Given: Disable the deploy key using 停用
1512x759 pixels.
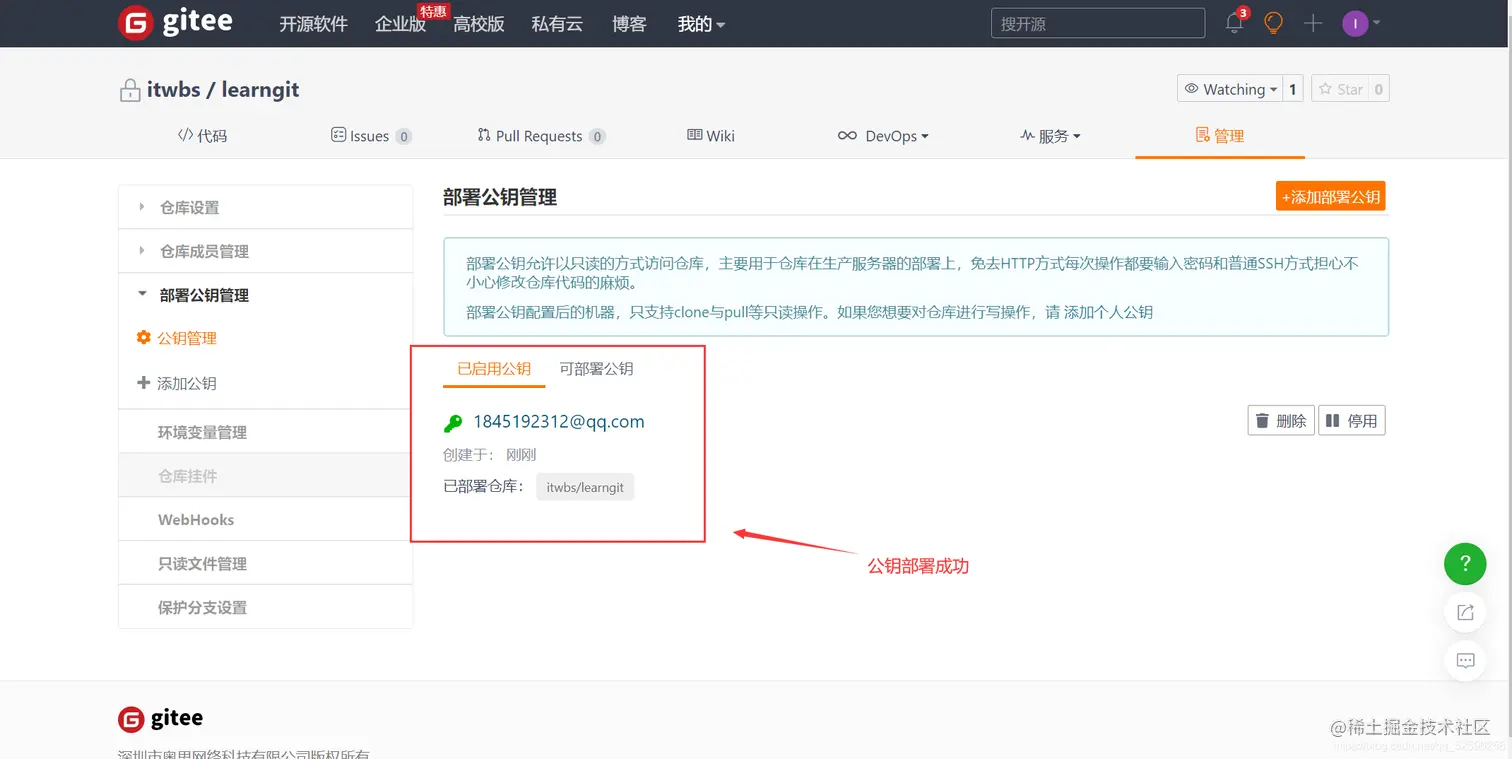Looking at the screenshot, I should [1352, 420].
